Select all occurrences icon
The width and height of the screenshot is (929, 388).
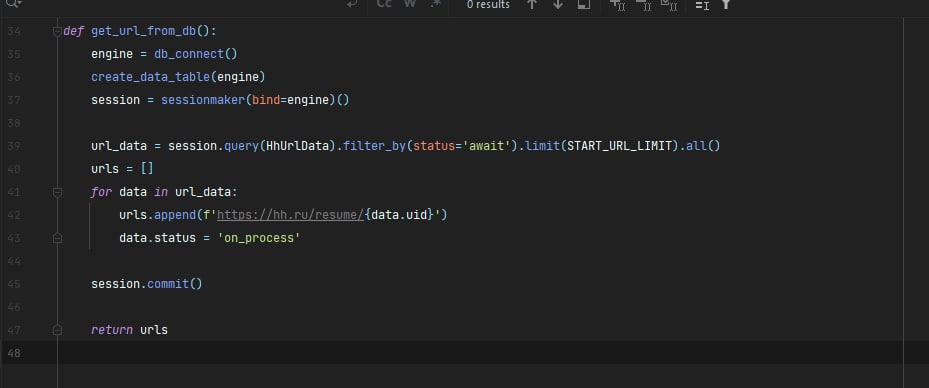pos(669,5)
